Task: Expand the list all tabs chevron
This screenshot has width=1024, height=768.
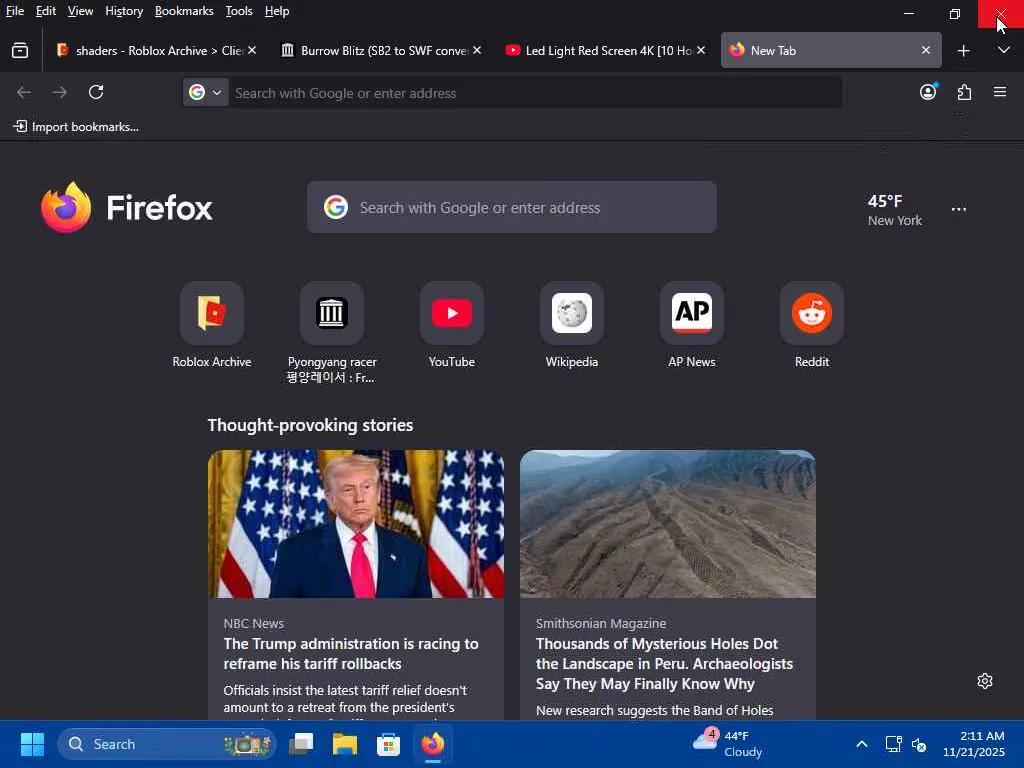Action: tap(1004, 50)
